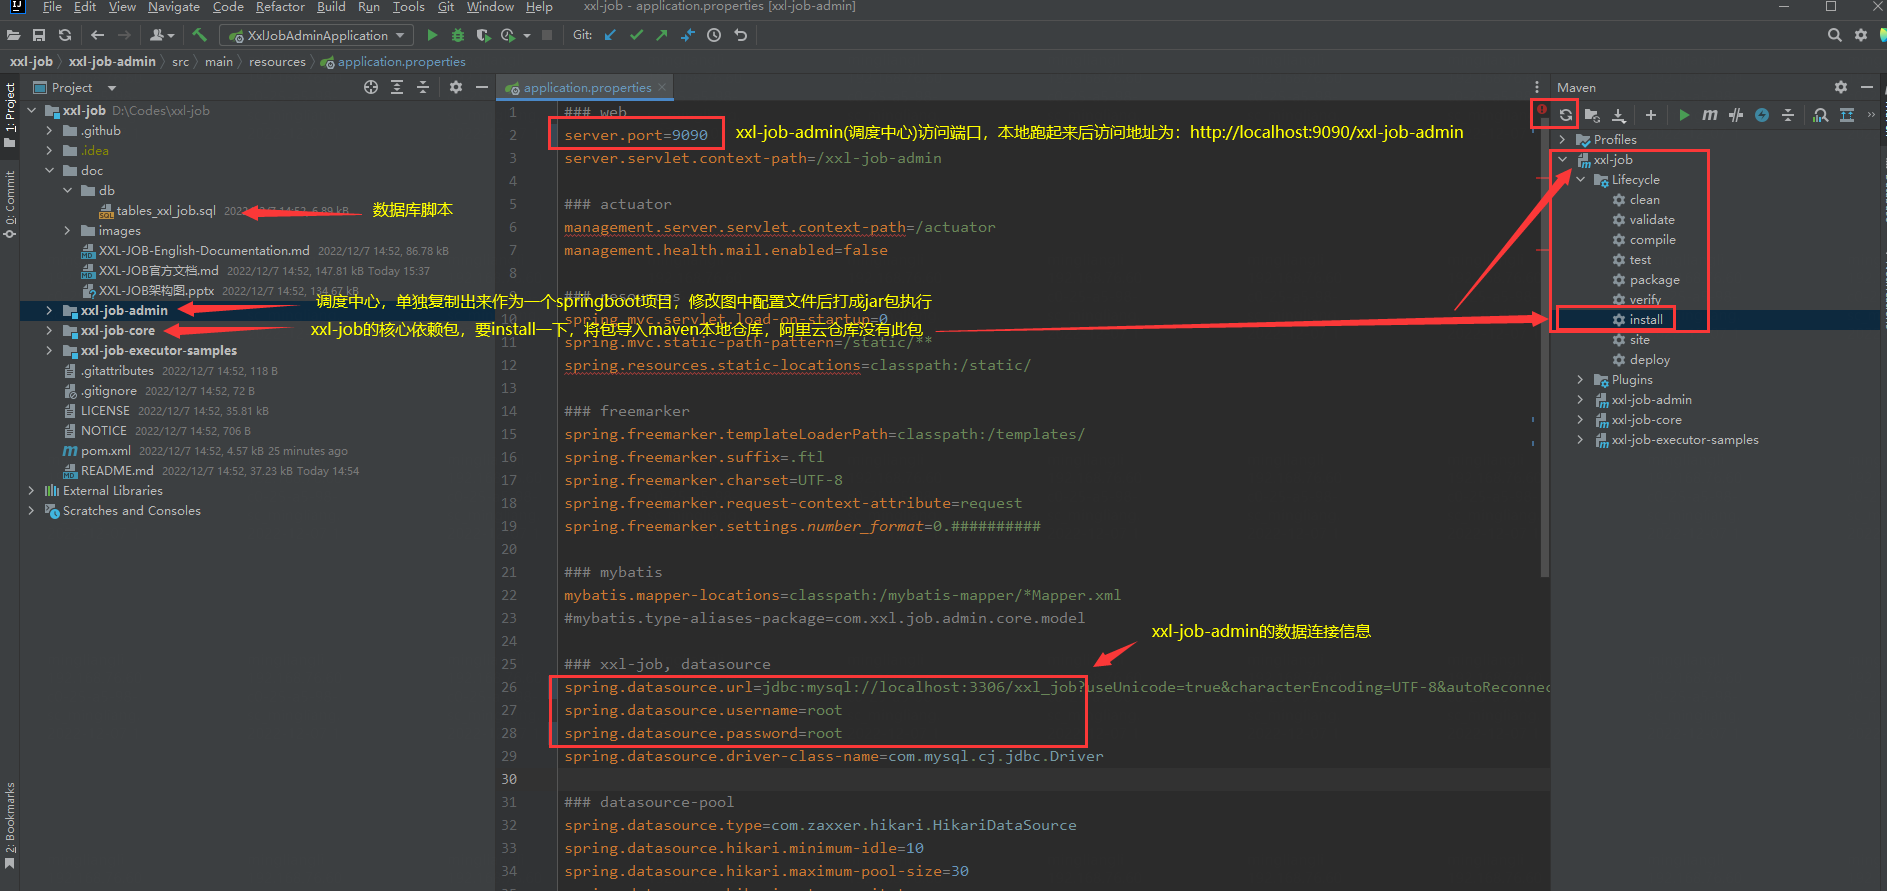Click the Save All disk icon
Screen dimensions: 1887x891
[39, 35]
